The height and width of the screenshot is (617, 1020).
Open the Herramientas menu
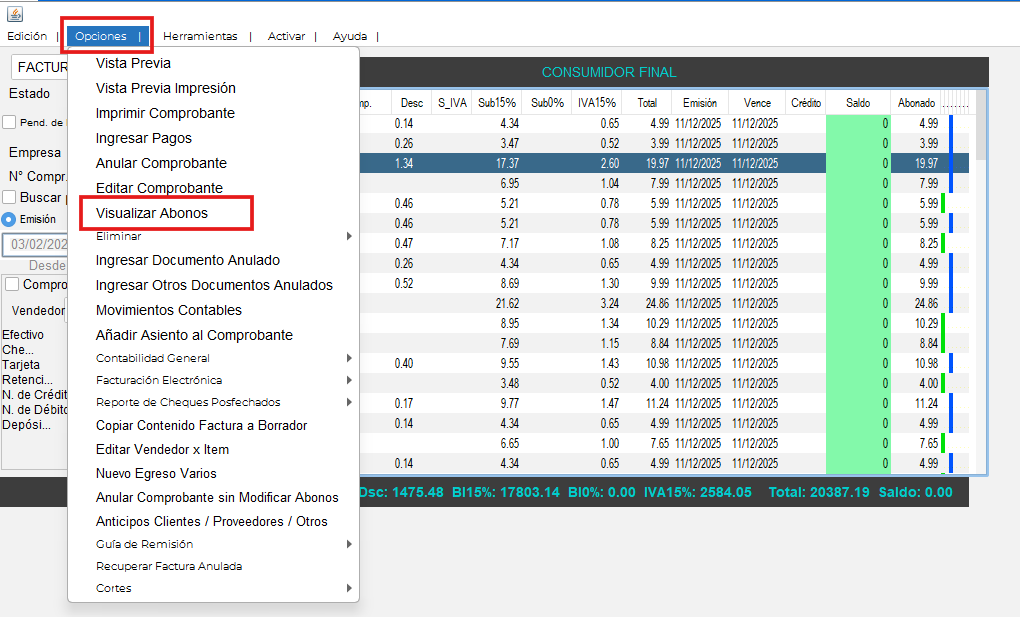[200, 36]
